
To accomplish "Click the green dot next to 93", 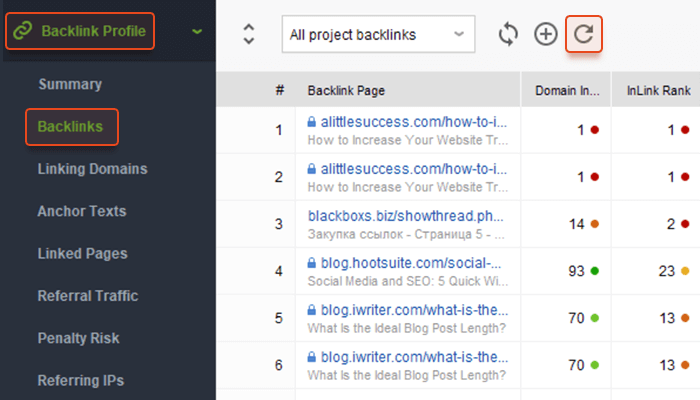I will point(595,271).
